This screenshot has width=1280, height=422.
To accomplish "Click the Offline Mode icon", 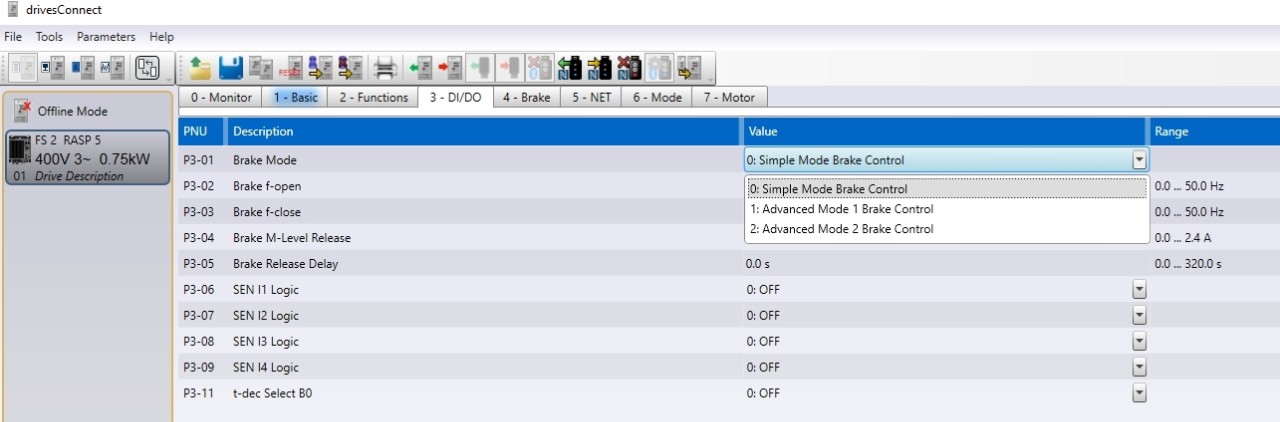I will [24, 110].
